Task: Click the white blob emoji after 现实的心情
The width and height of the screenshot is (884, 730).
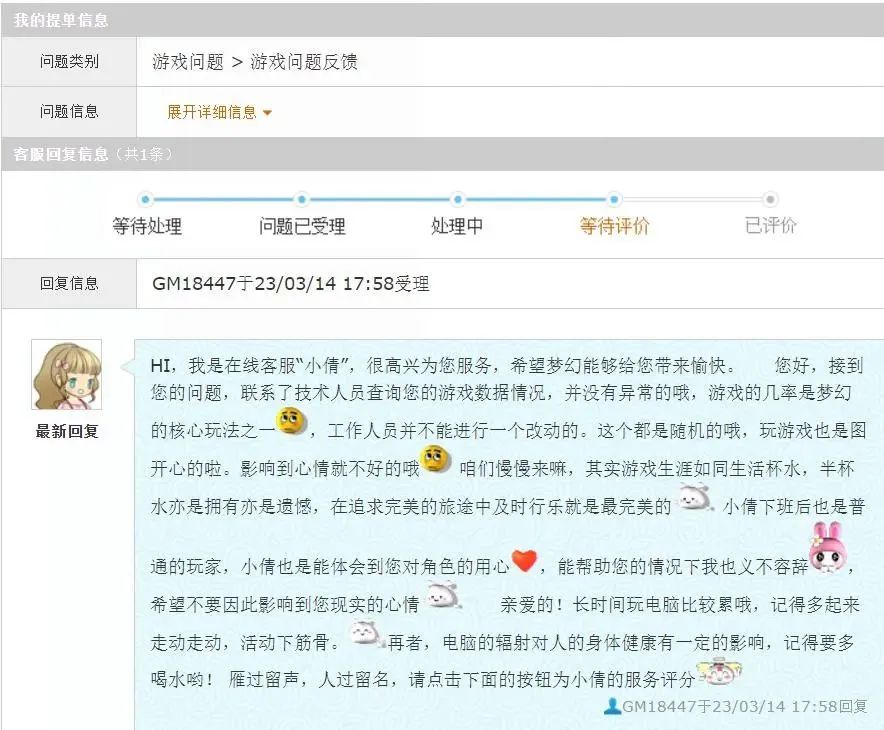Action: click(x=444, y=596)
